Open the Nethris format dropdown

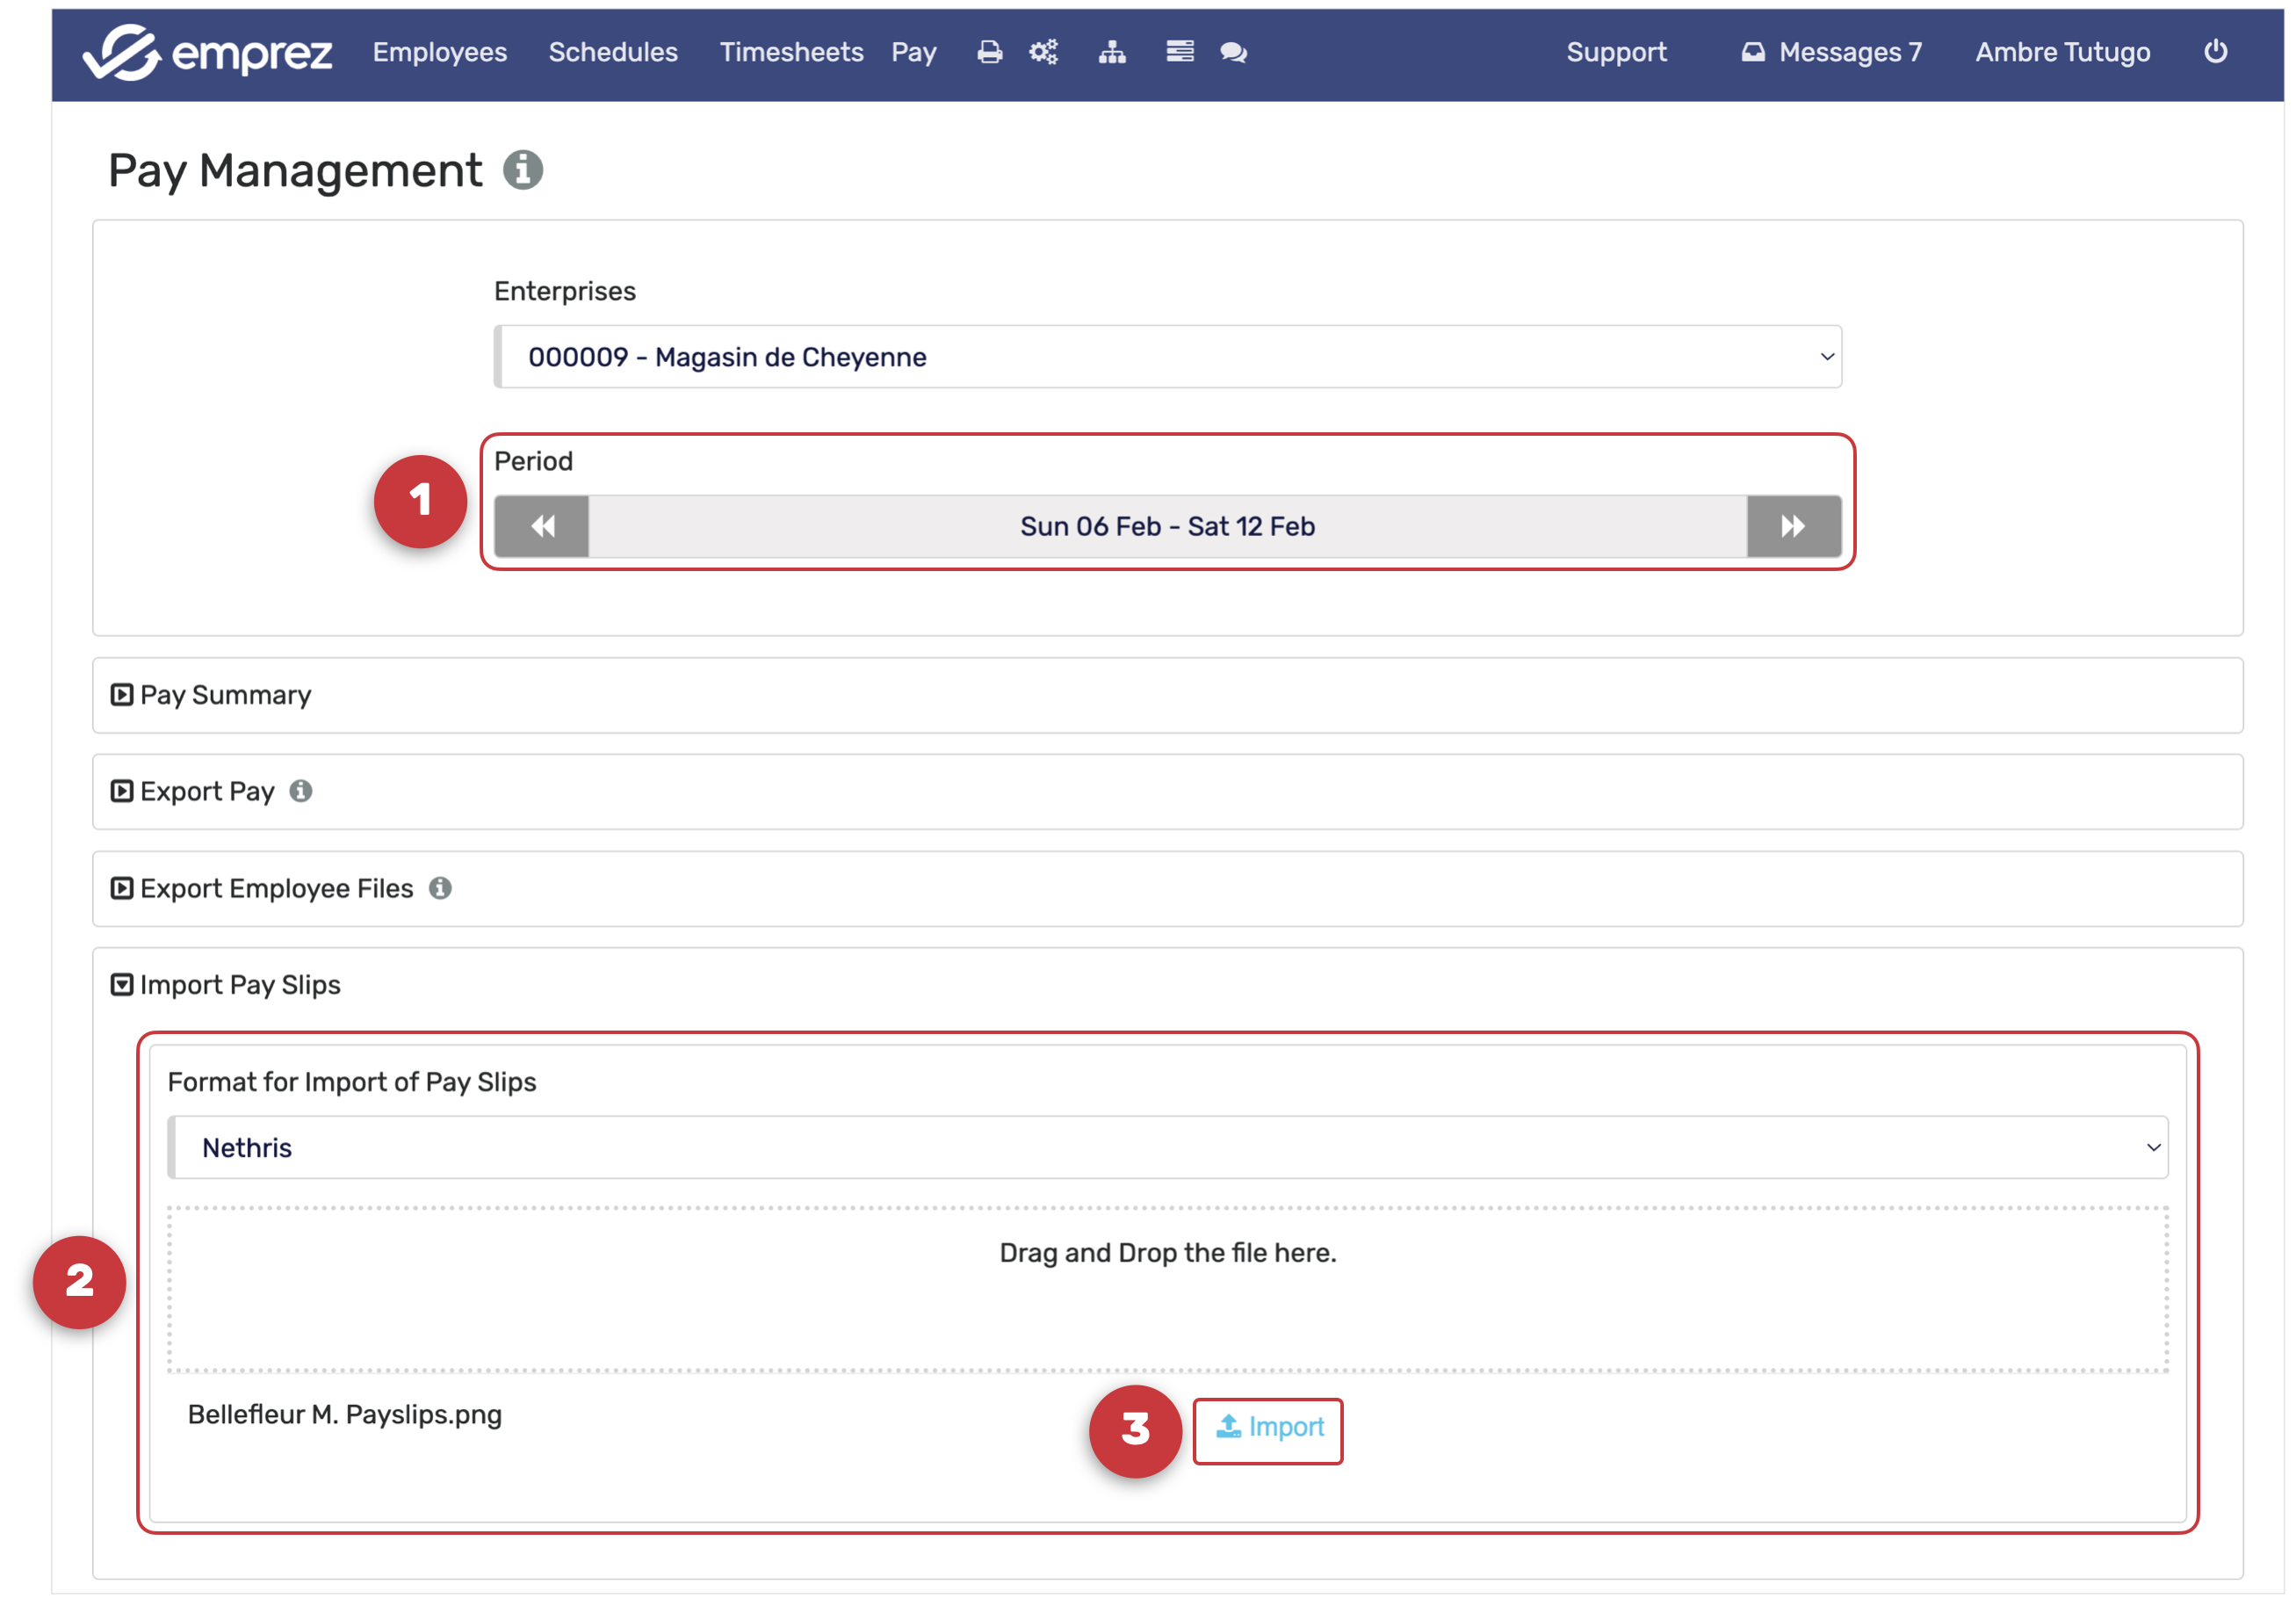tap(1167, 1148)
